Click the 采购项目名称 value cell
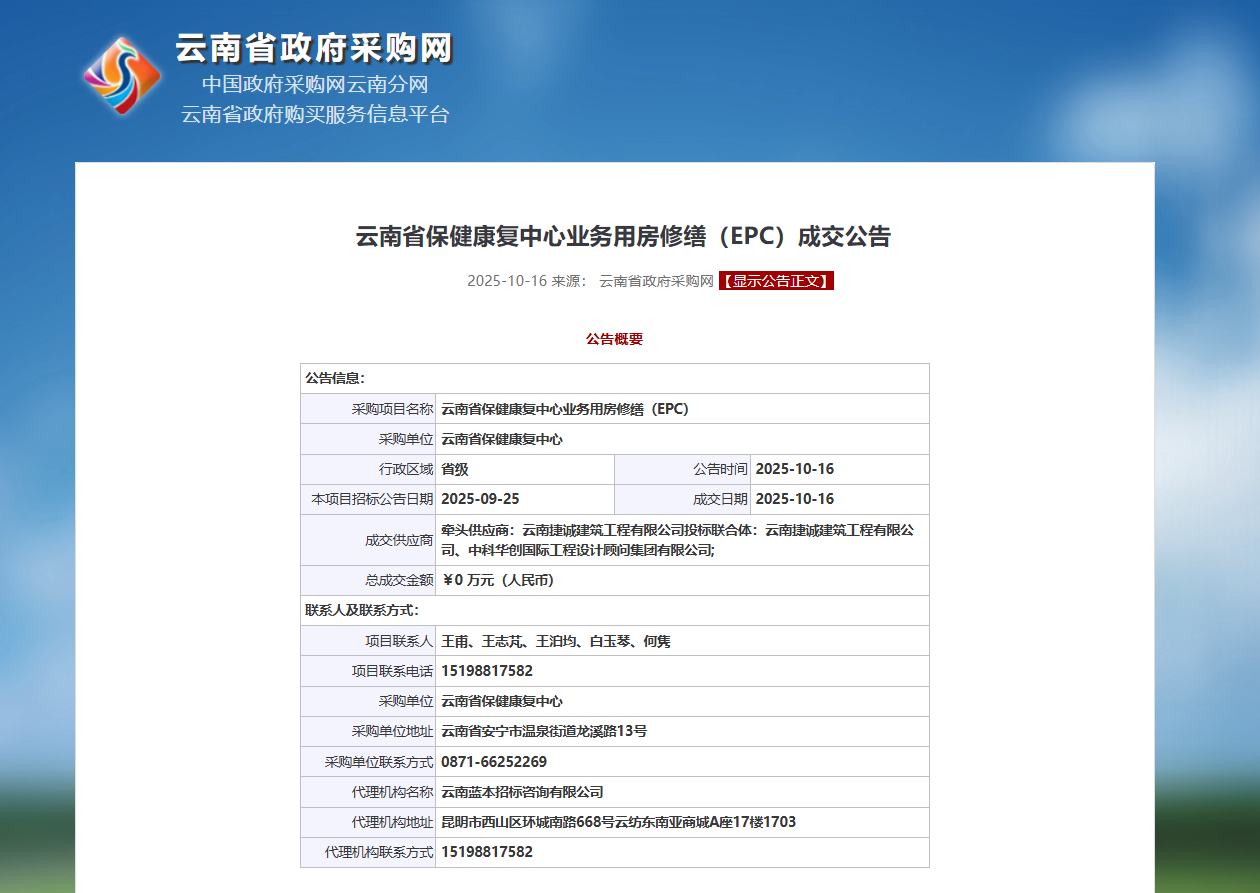This screenshot has width=1260, height=893. pyautogui.click(x=565, y=409)
